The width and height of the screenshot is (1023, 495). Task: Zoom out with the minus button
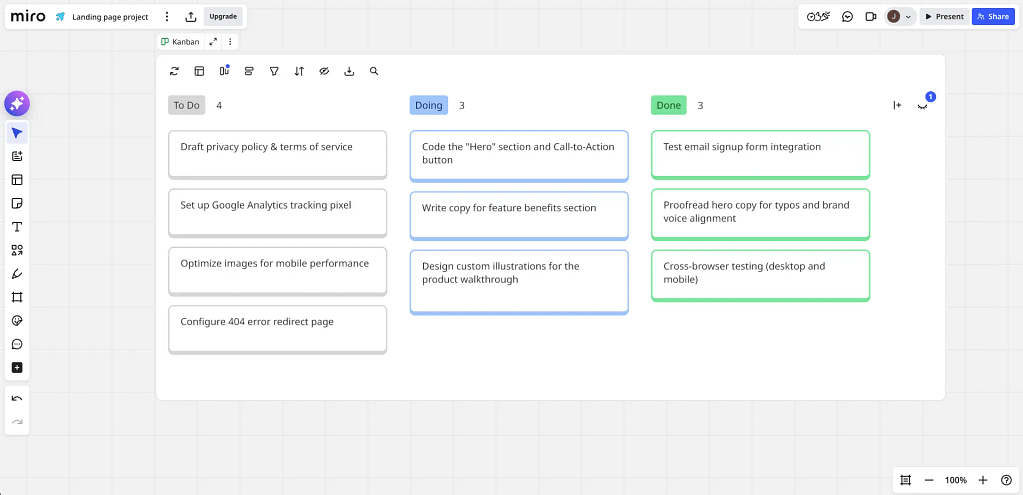point(929,480)
